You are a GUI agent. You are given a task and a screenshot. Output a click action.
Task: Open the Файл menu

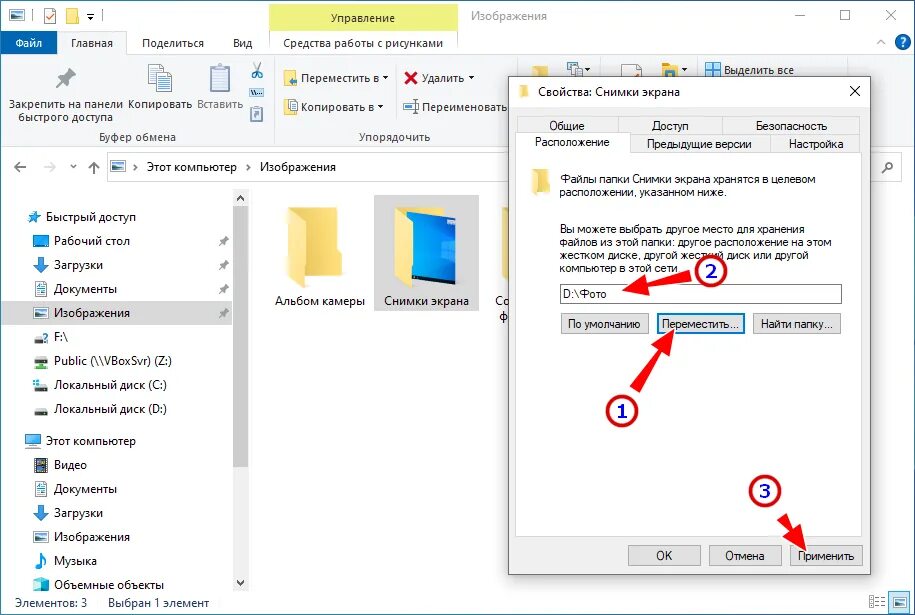(x=29, y=43)
